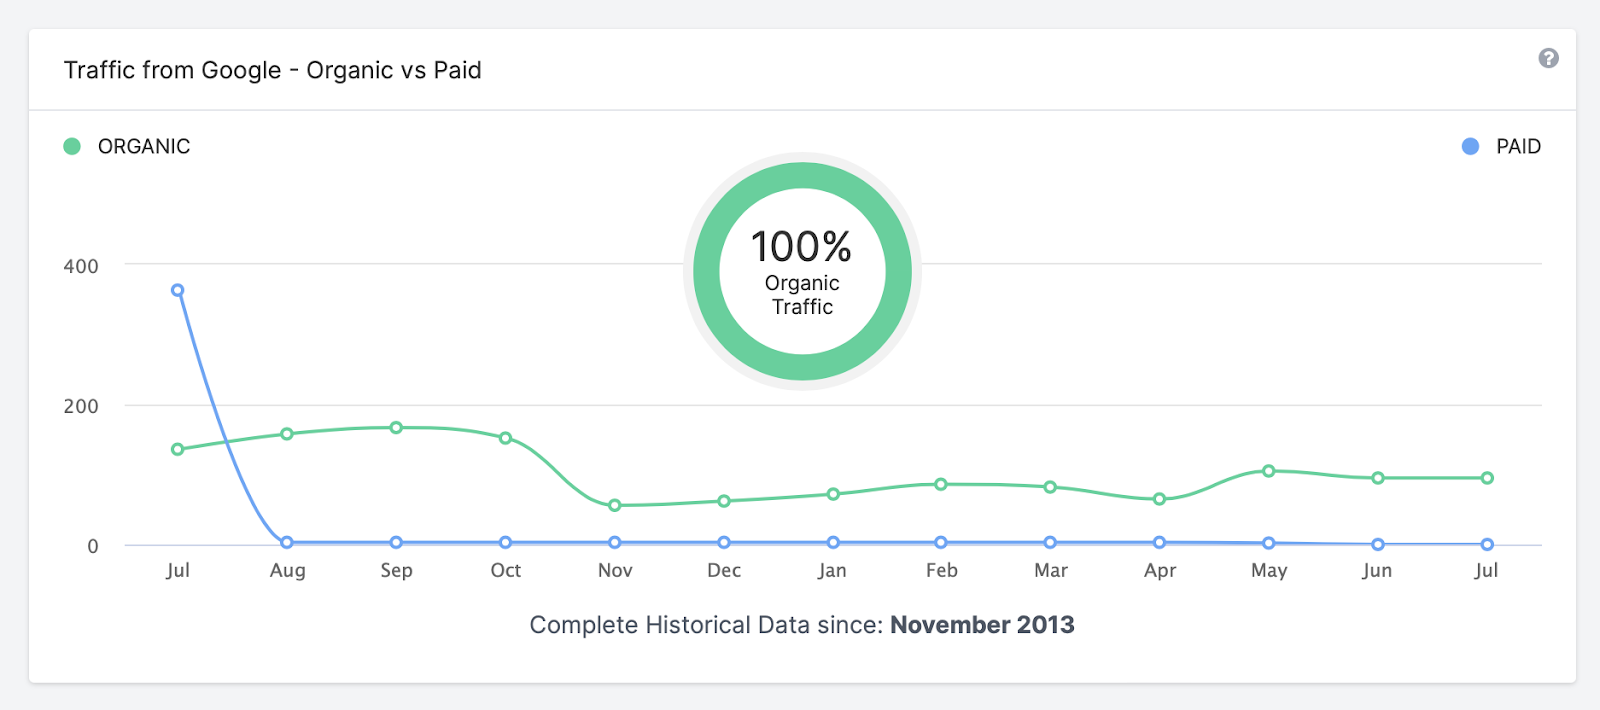The image size is (1600, 710).
Task: Click the help question mark icon
Action: (x=1548, y=59)
